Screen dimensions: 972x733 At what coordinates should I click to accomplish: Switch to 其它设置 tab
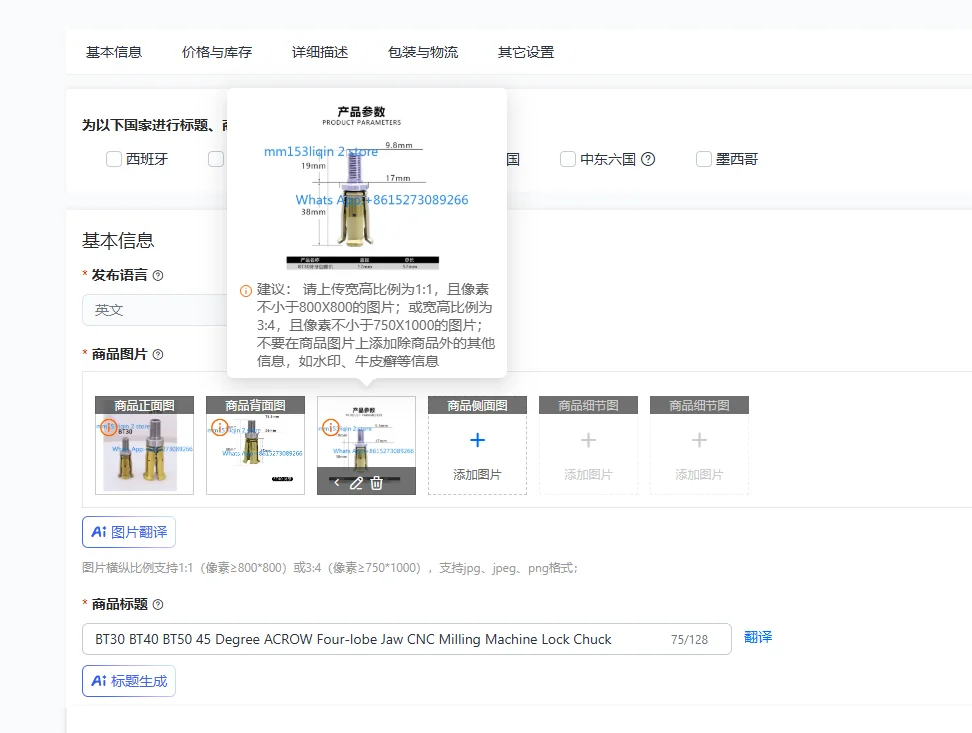(526, 52)
